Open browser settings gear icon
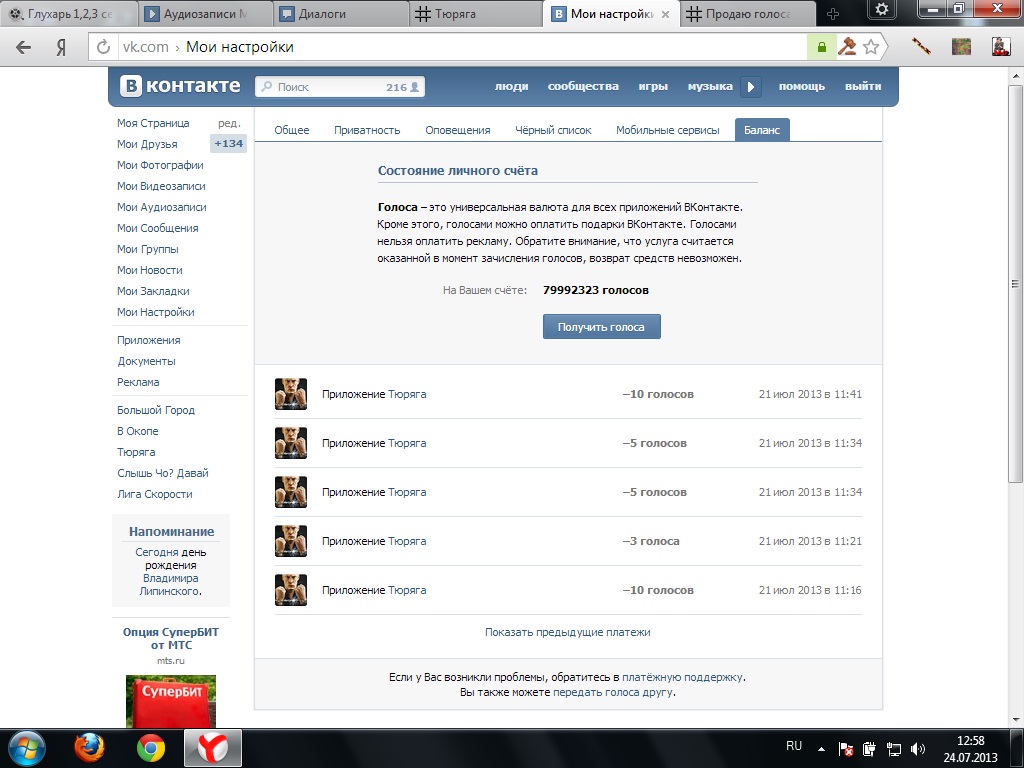Screen dimensions: 1024x768 882,10
